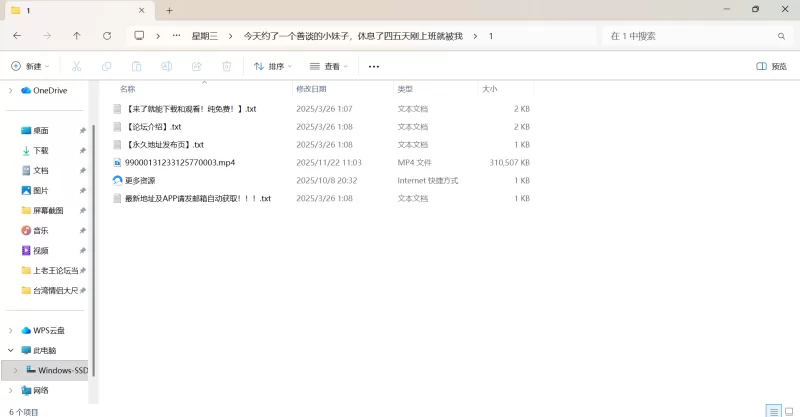800x417 pixels.
Task: Go up one folder level
Action: (x=77, y=35)
